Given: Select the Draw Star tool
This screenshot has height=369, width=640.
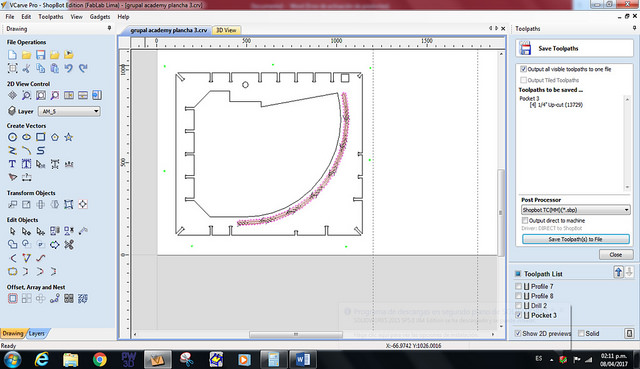Looking at the screenshot, I should click(x=69, y=137).
